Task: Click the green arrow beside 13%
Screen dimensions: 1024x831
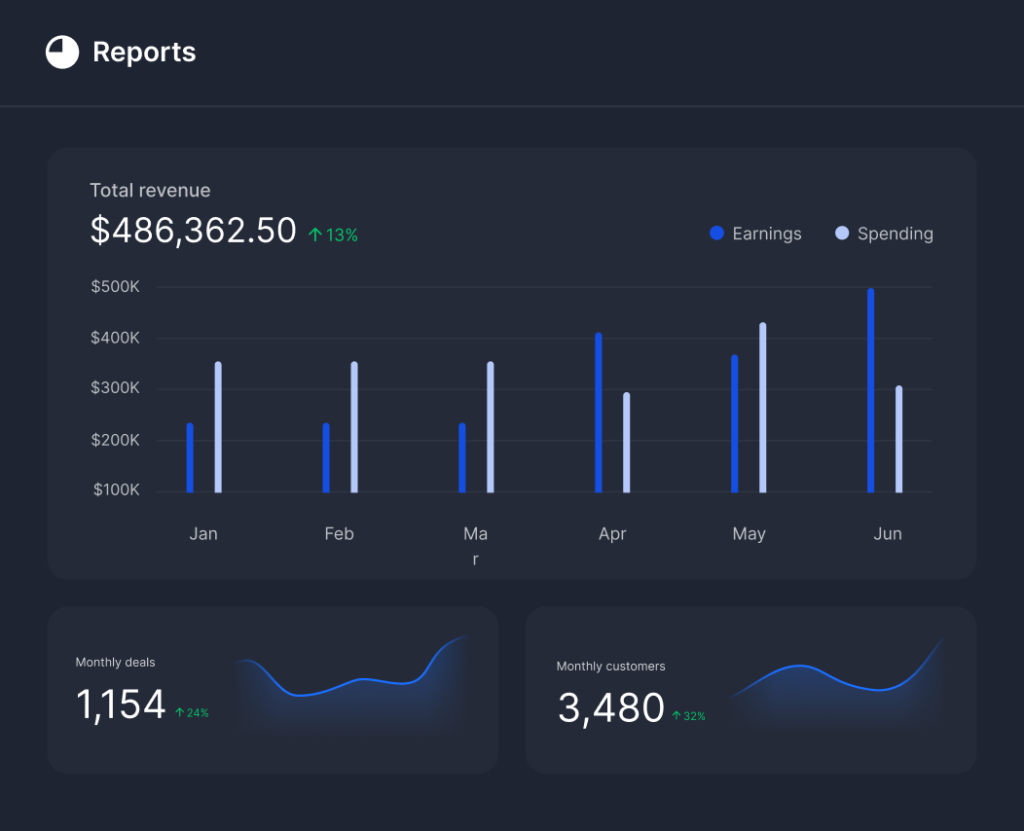Action: pos(315,235)
